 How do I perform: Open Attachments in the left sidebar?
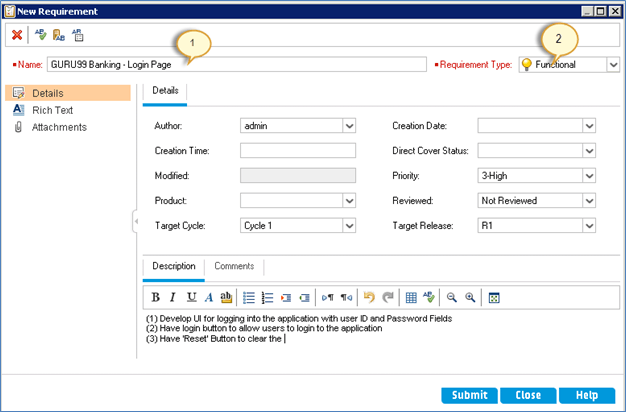coord(59,127)
